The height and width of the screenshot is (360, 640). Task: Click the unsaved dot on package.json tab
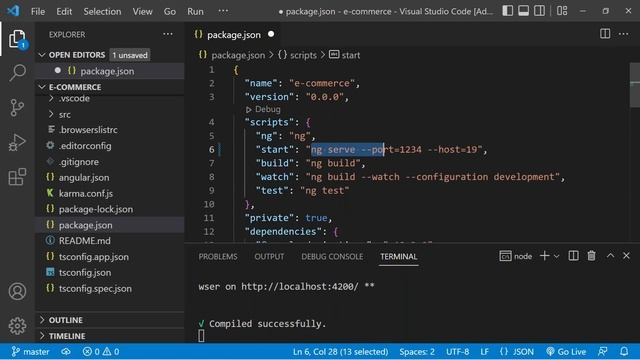(x=271, y=34)
